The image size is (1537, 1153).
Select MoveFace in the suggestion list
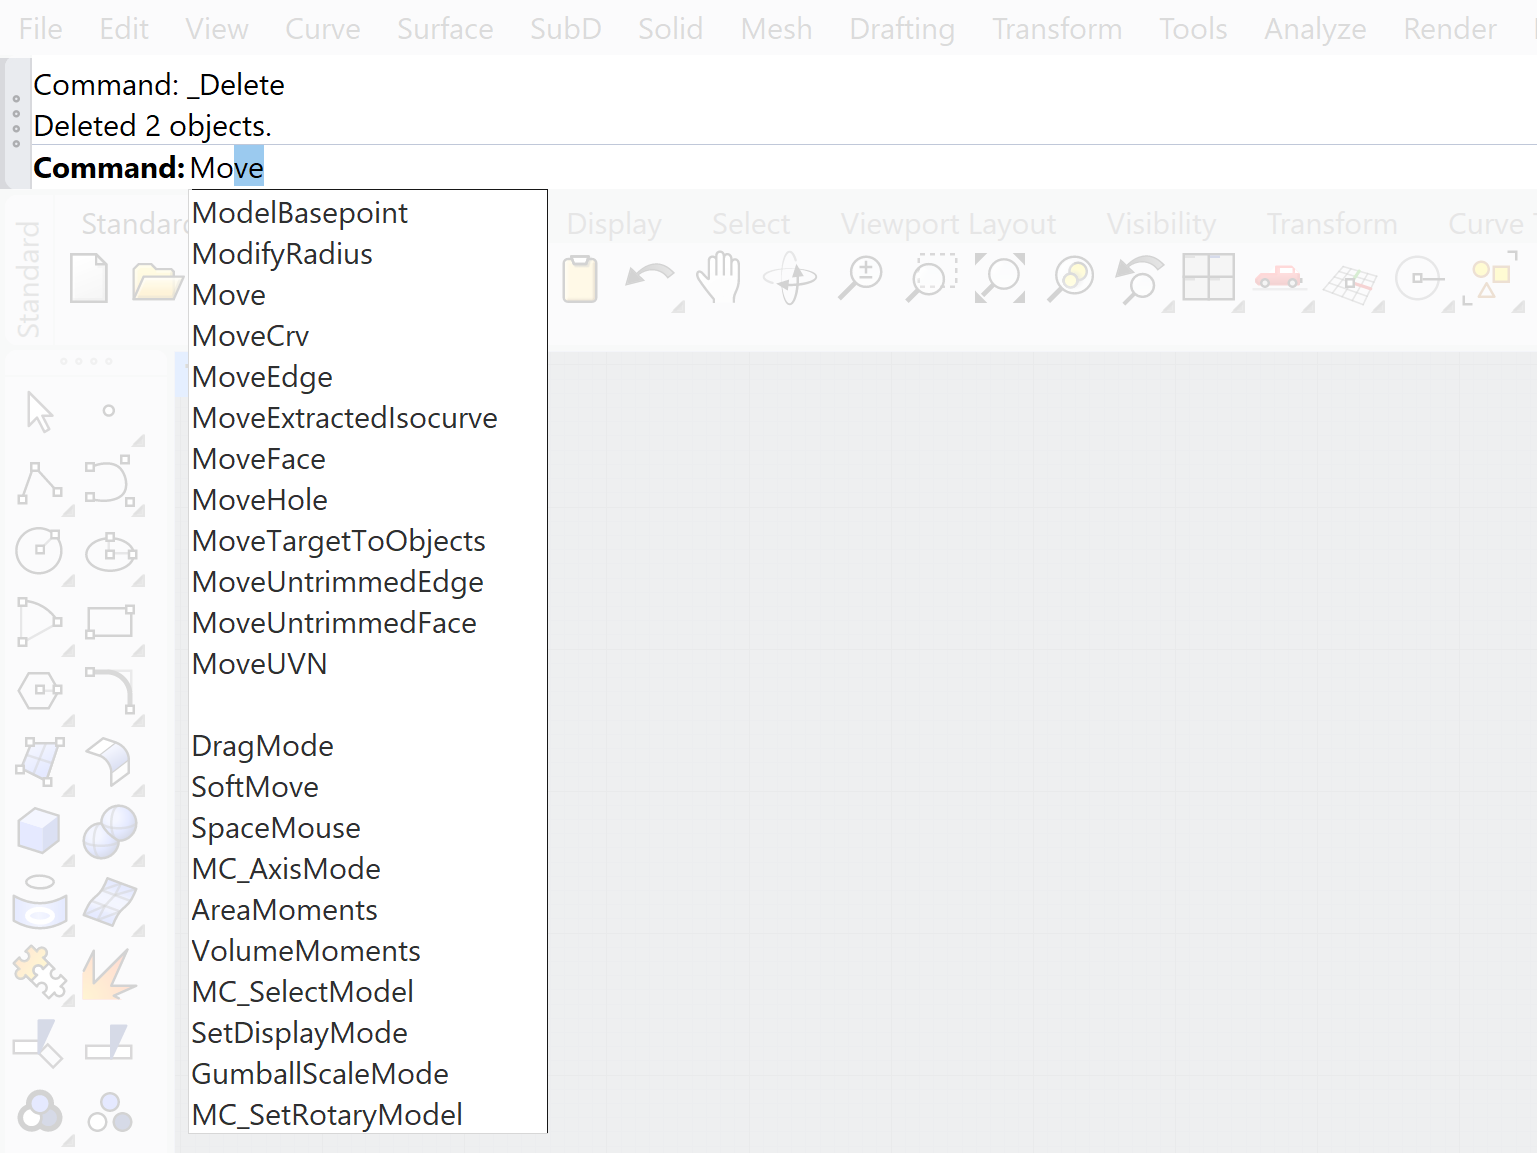point(259,459)
